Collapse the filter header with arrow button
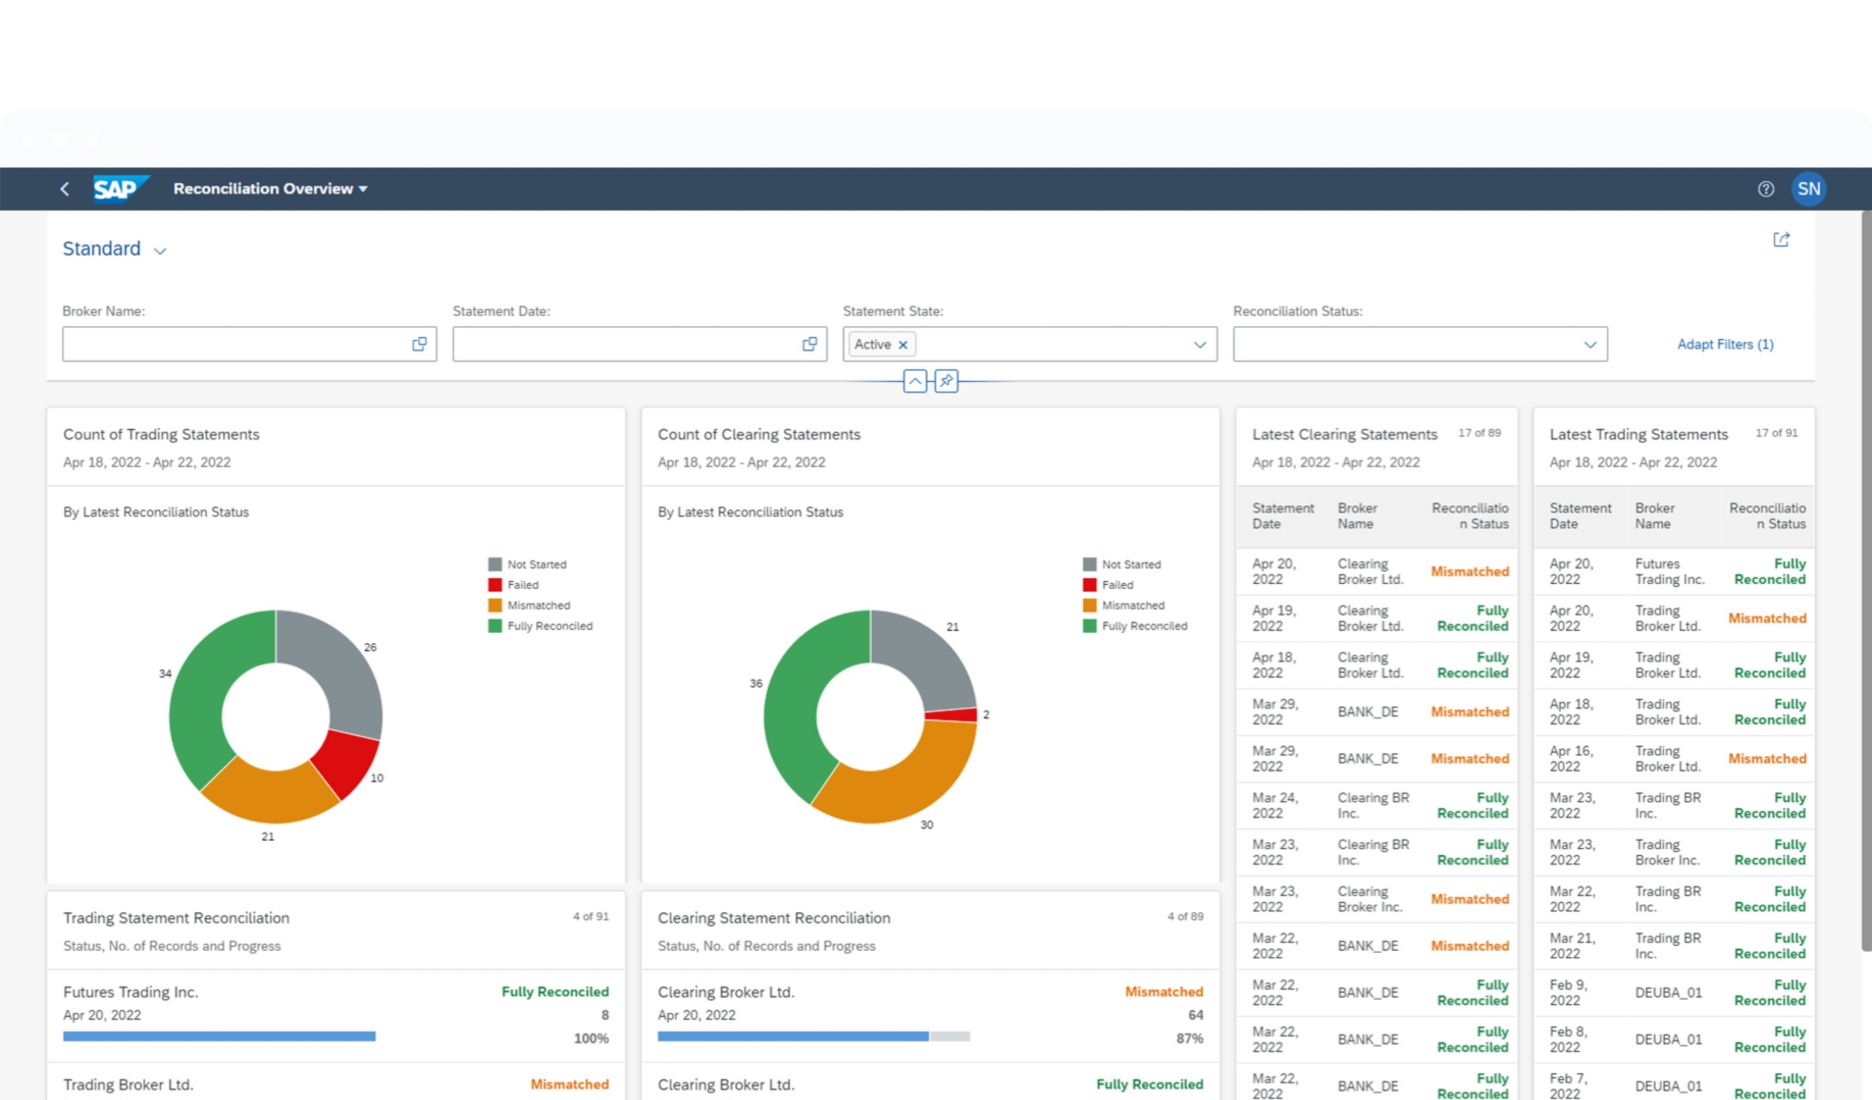Image resolution: width=1872 pixels, height=1100 pixels. point(915,381)
